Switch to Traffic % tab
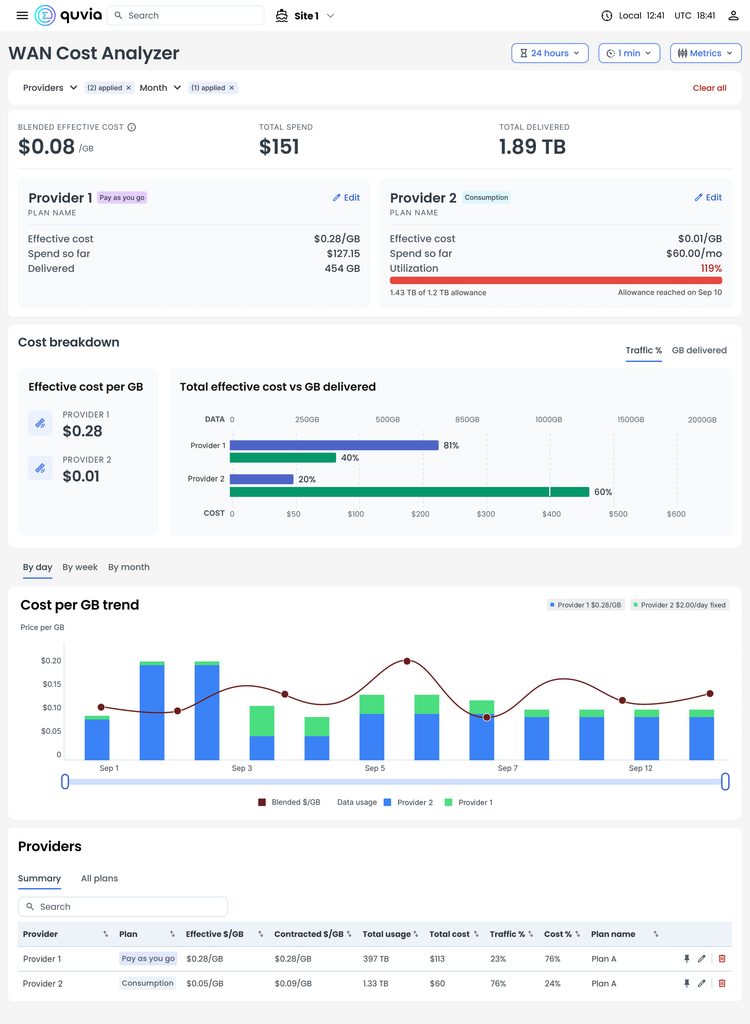750x1024 pixels. click(644, 351)
